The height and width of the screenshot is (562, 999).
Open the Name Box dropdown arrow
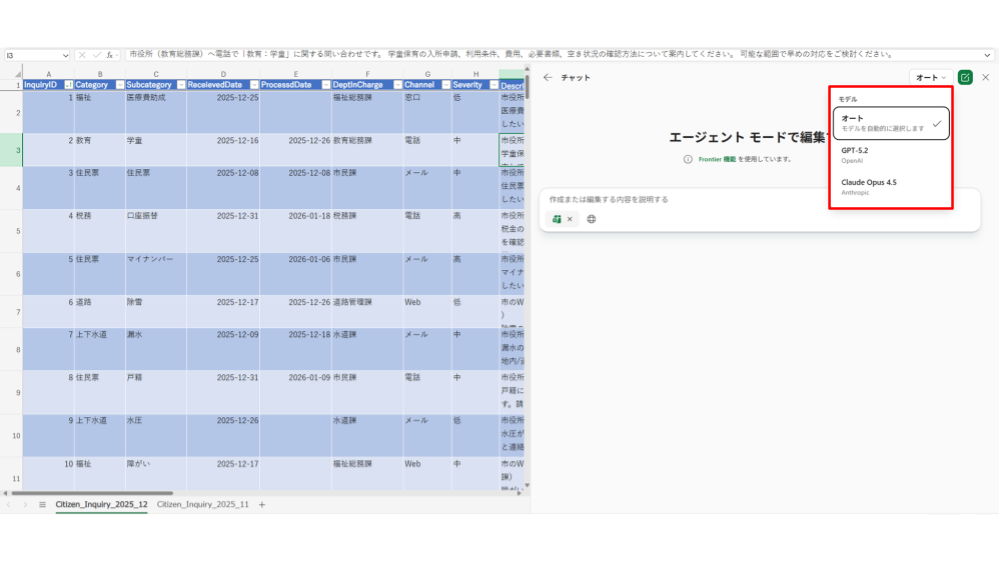click(65, 55)
